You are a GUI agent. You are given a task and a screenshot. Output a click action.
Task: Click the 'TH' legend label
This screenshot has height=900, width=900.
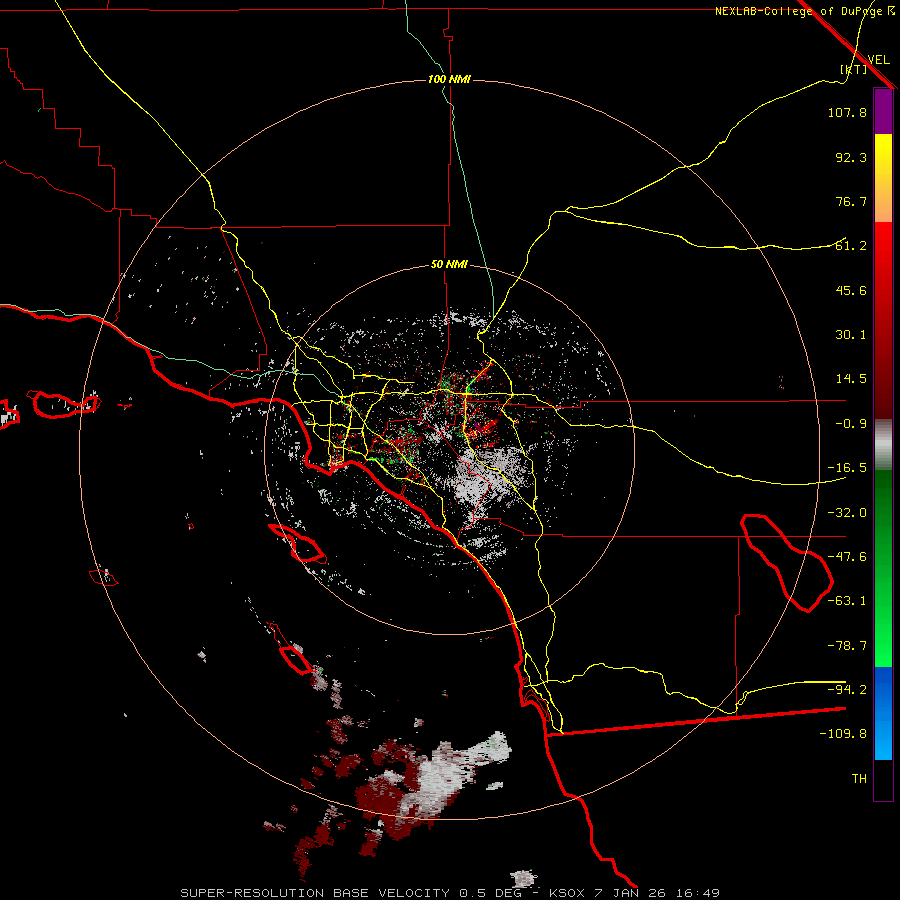pos(859,779)
